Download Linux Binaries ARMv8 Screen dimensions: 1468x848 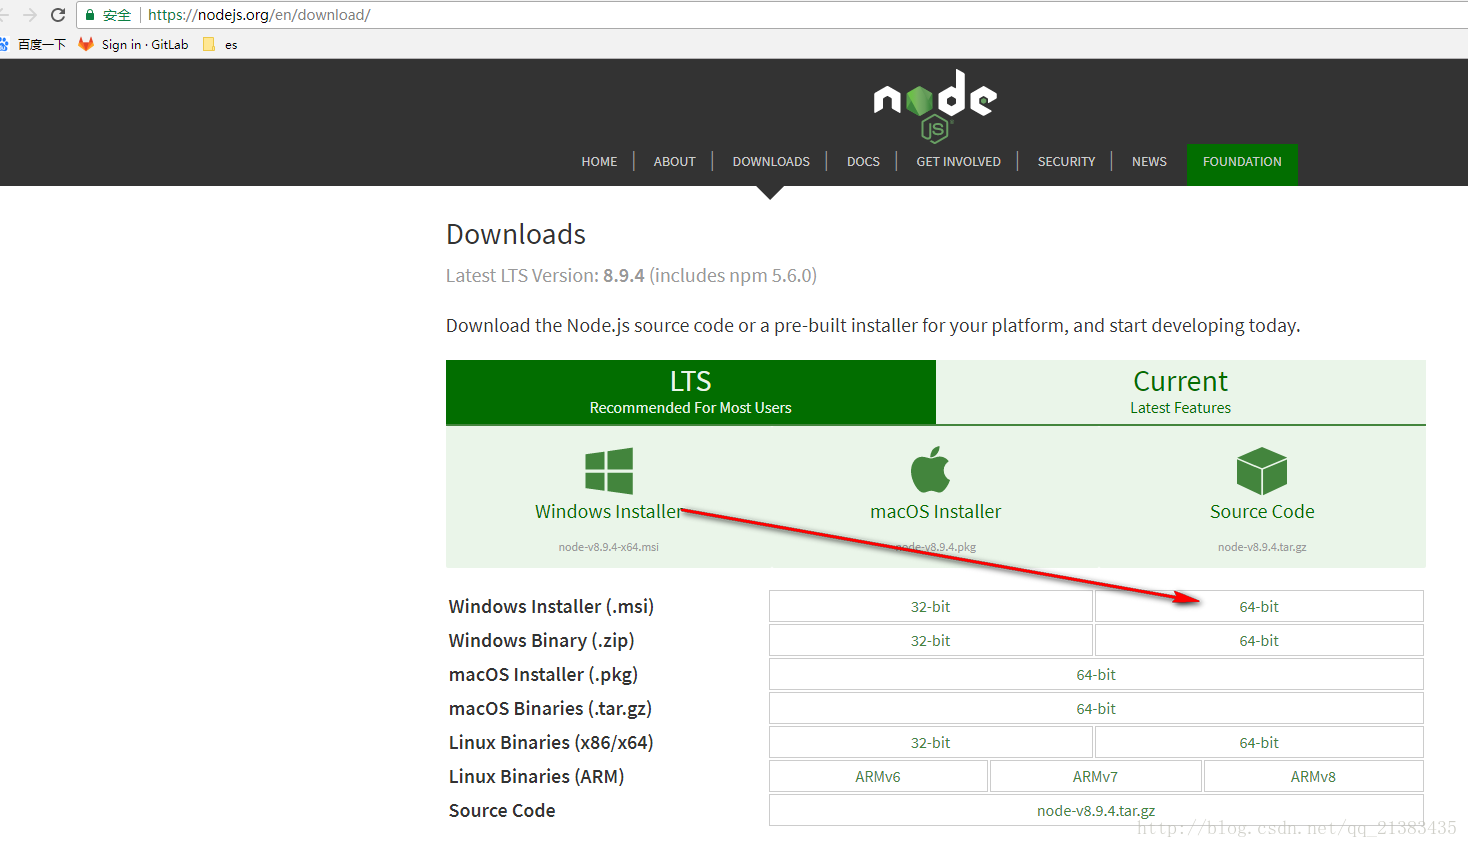(1313, 777)
